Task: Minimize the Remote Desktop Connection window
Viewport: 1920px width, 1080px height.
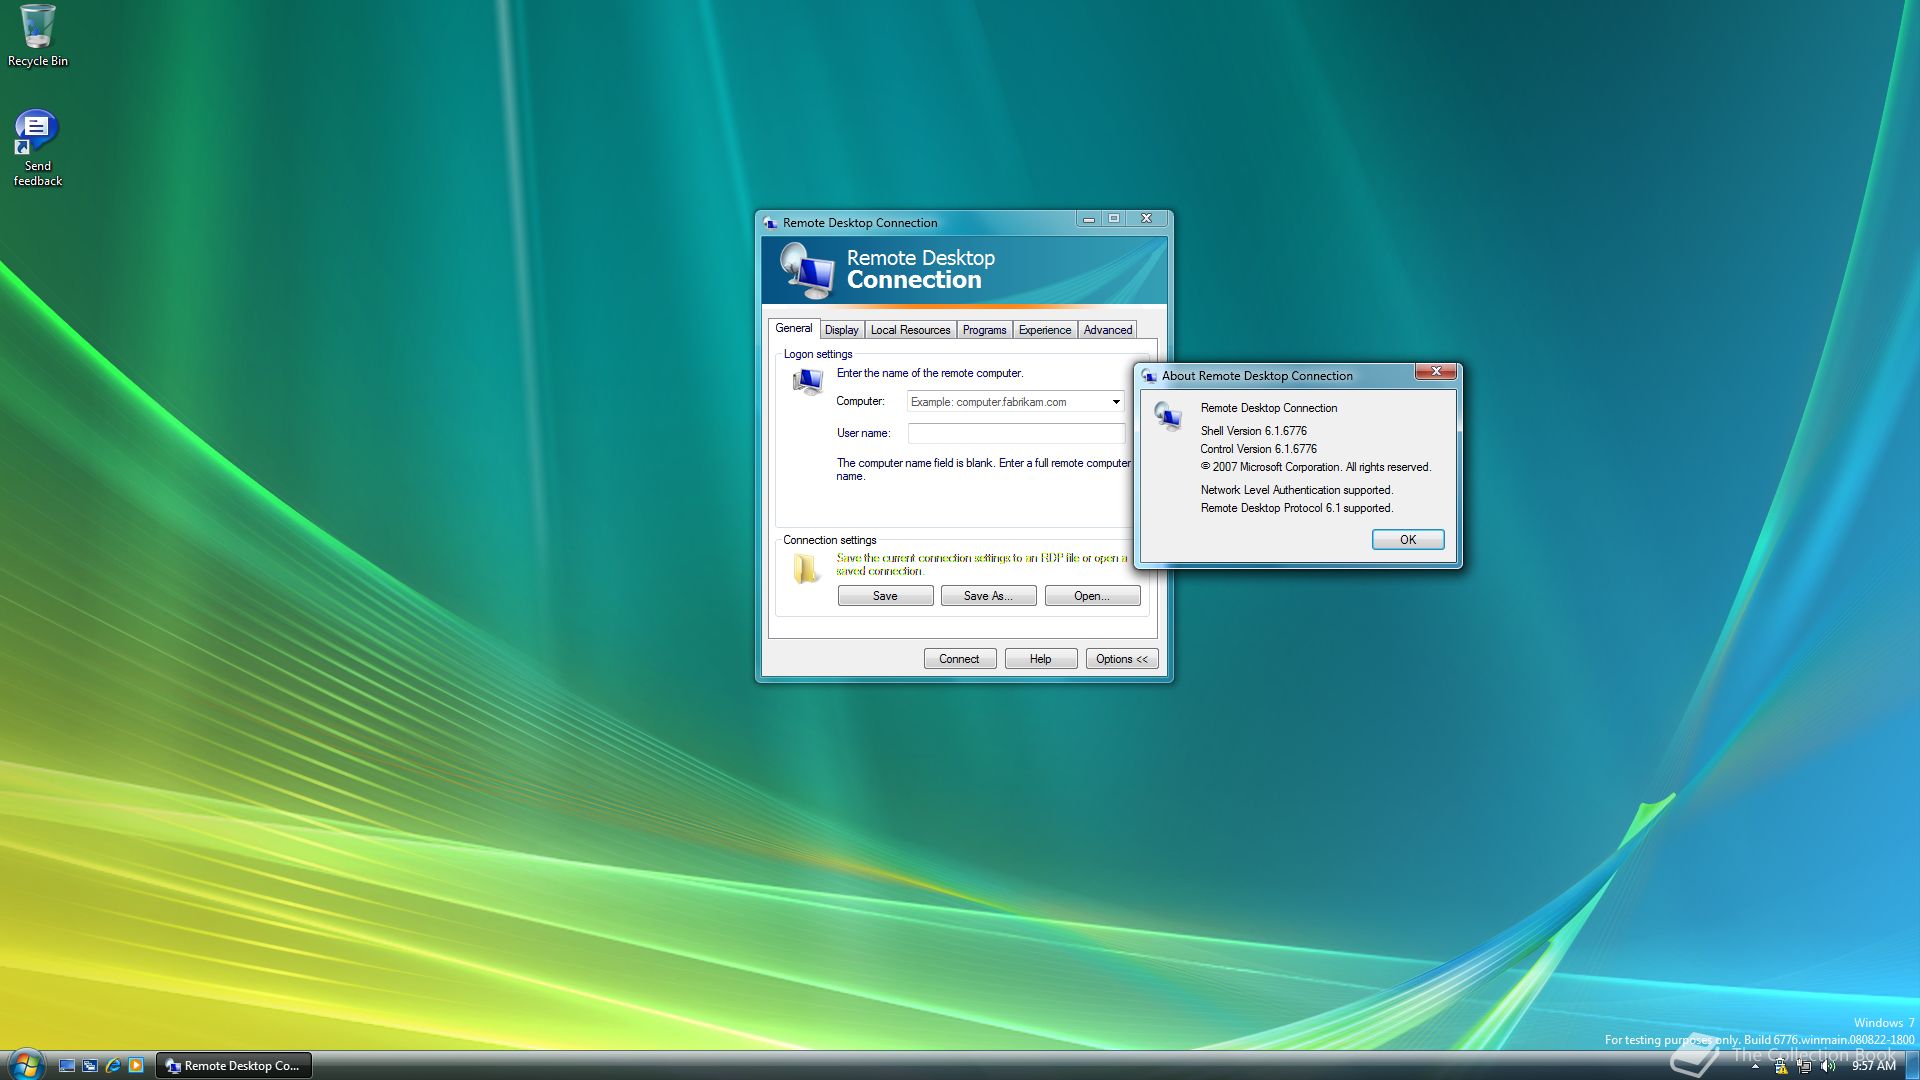Action: [1089, 219]
